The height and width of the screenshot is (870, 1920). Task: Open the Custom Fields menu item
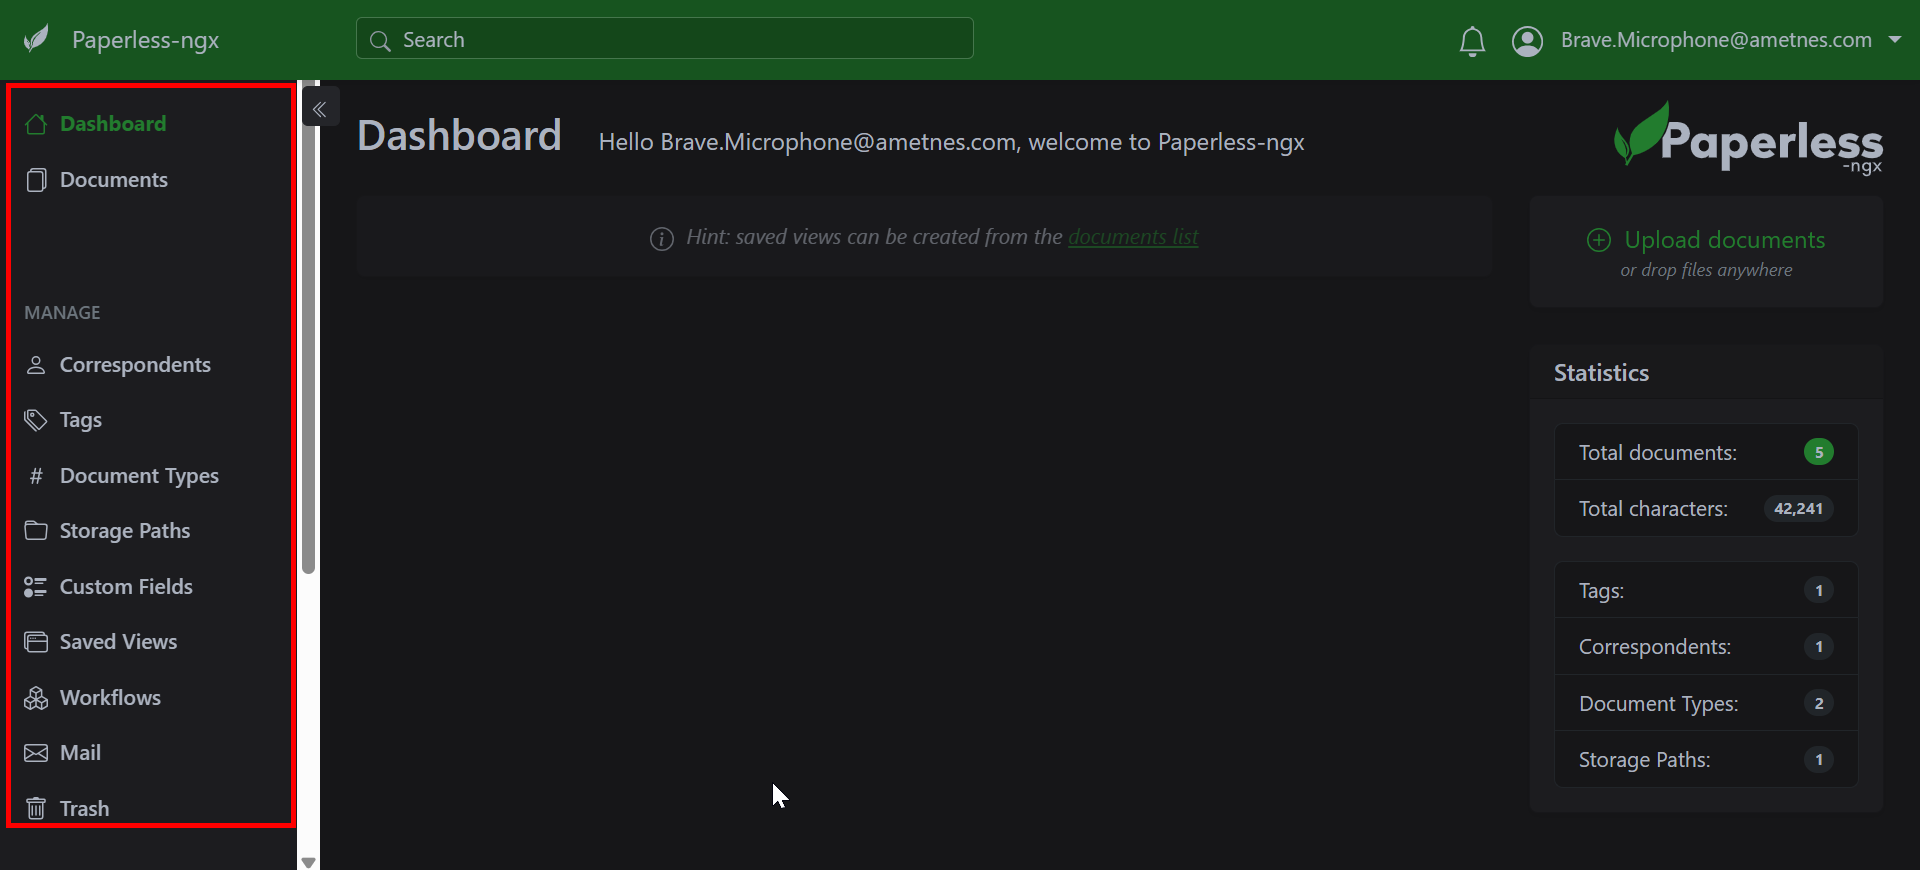click(x=126, y=587)
